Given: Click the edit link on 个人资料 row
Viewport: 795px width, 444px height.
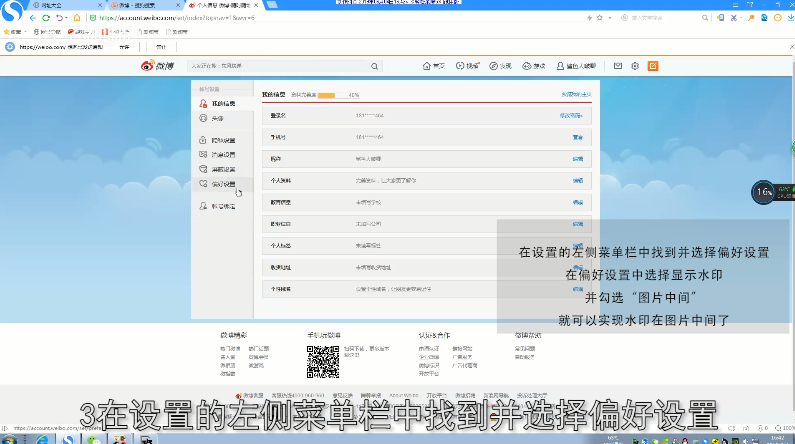Looking at the screenshot, I should tap(577, 180).
